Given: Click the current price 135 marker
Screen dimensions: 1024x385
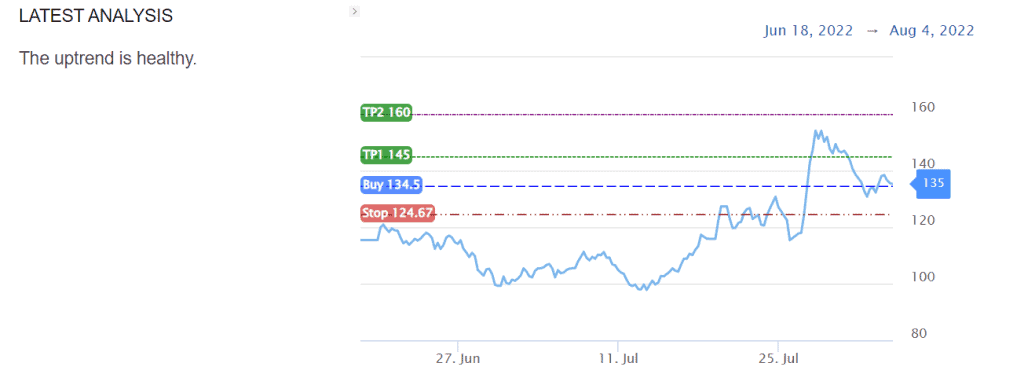Looking at the screenshot, I should click(933, 184).
